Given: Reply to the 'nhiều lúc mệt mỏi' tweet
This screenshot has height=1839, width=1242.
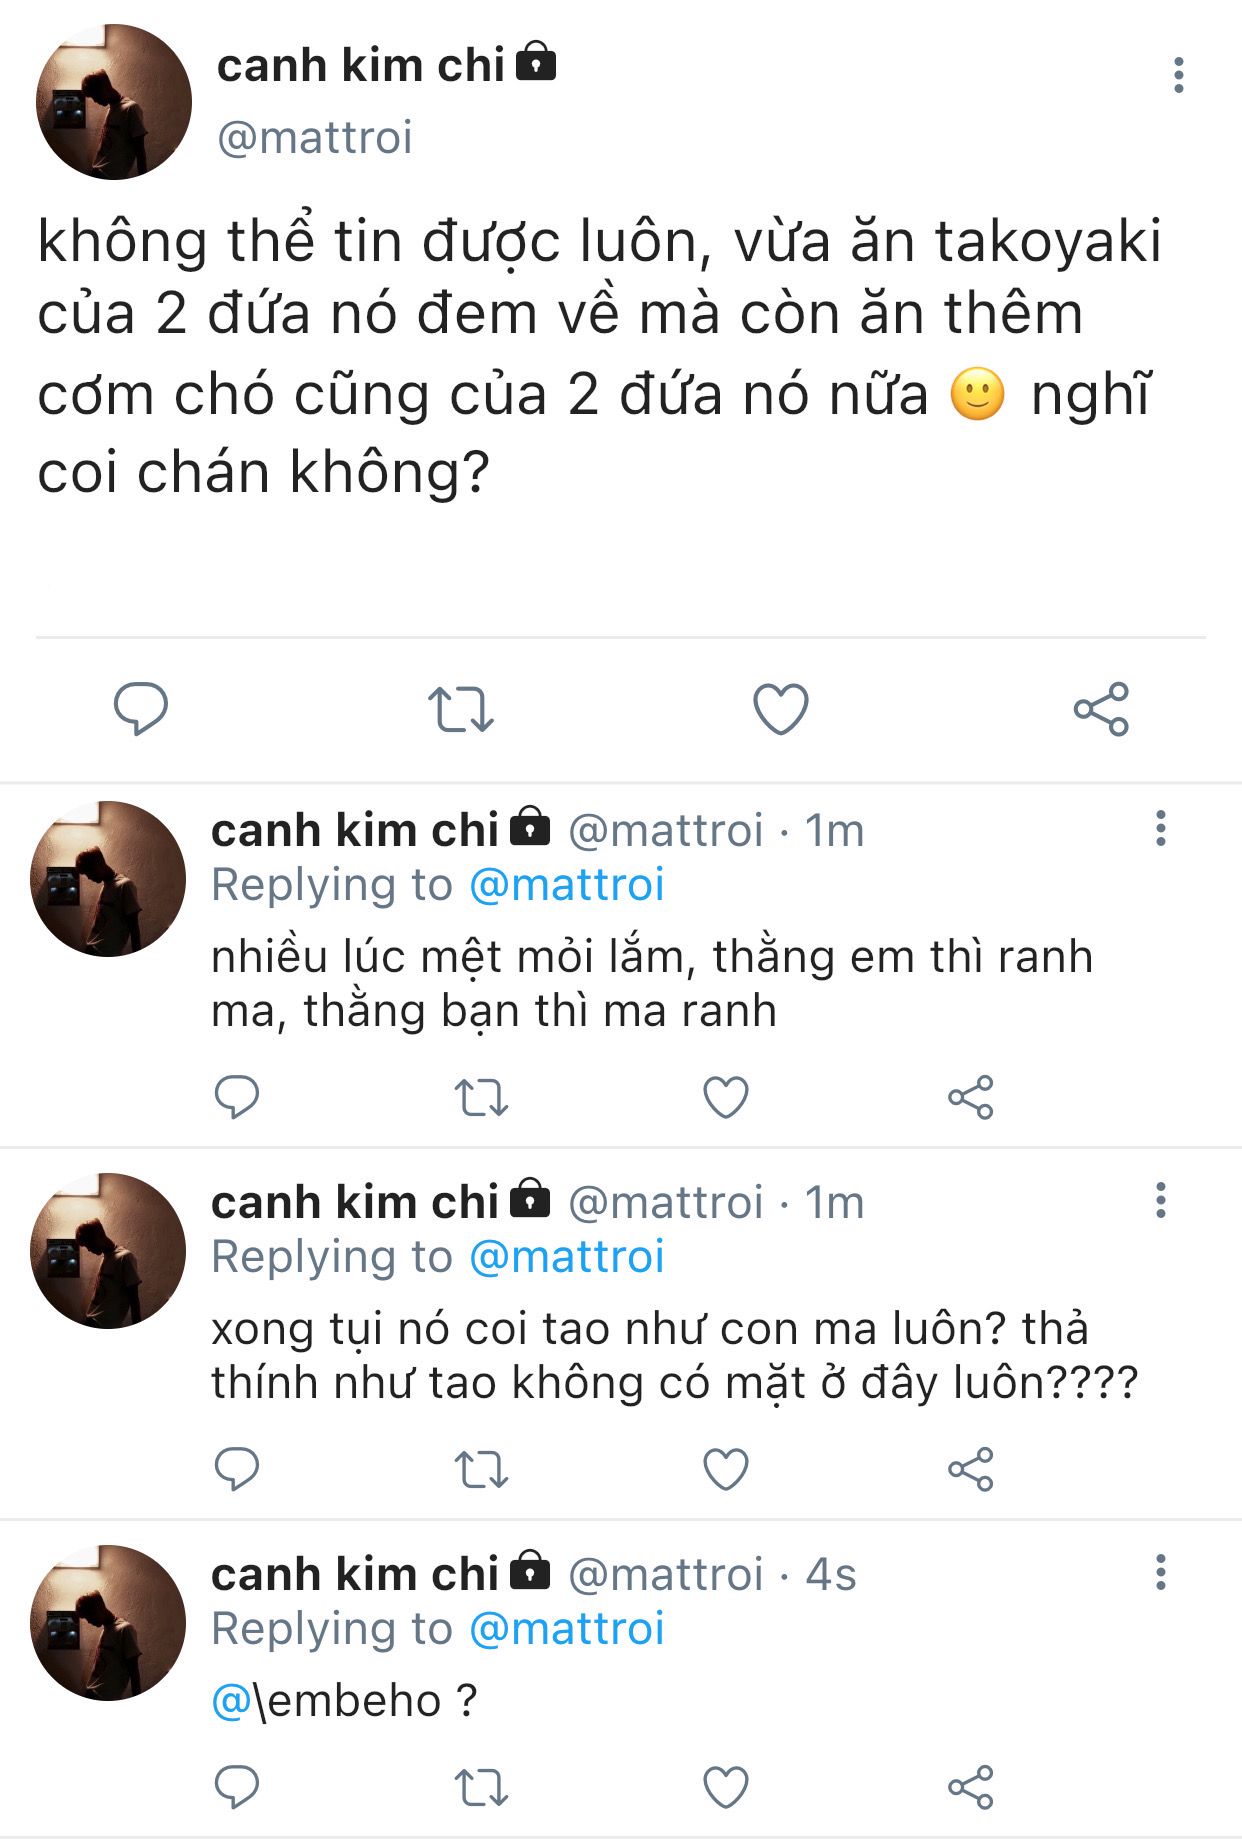Looking at the screenshot, I should pyautogui.click(x=237, y=1097).
